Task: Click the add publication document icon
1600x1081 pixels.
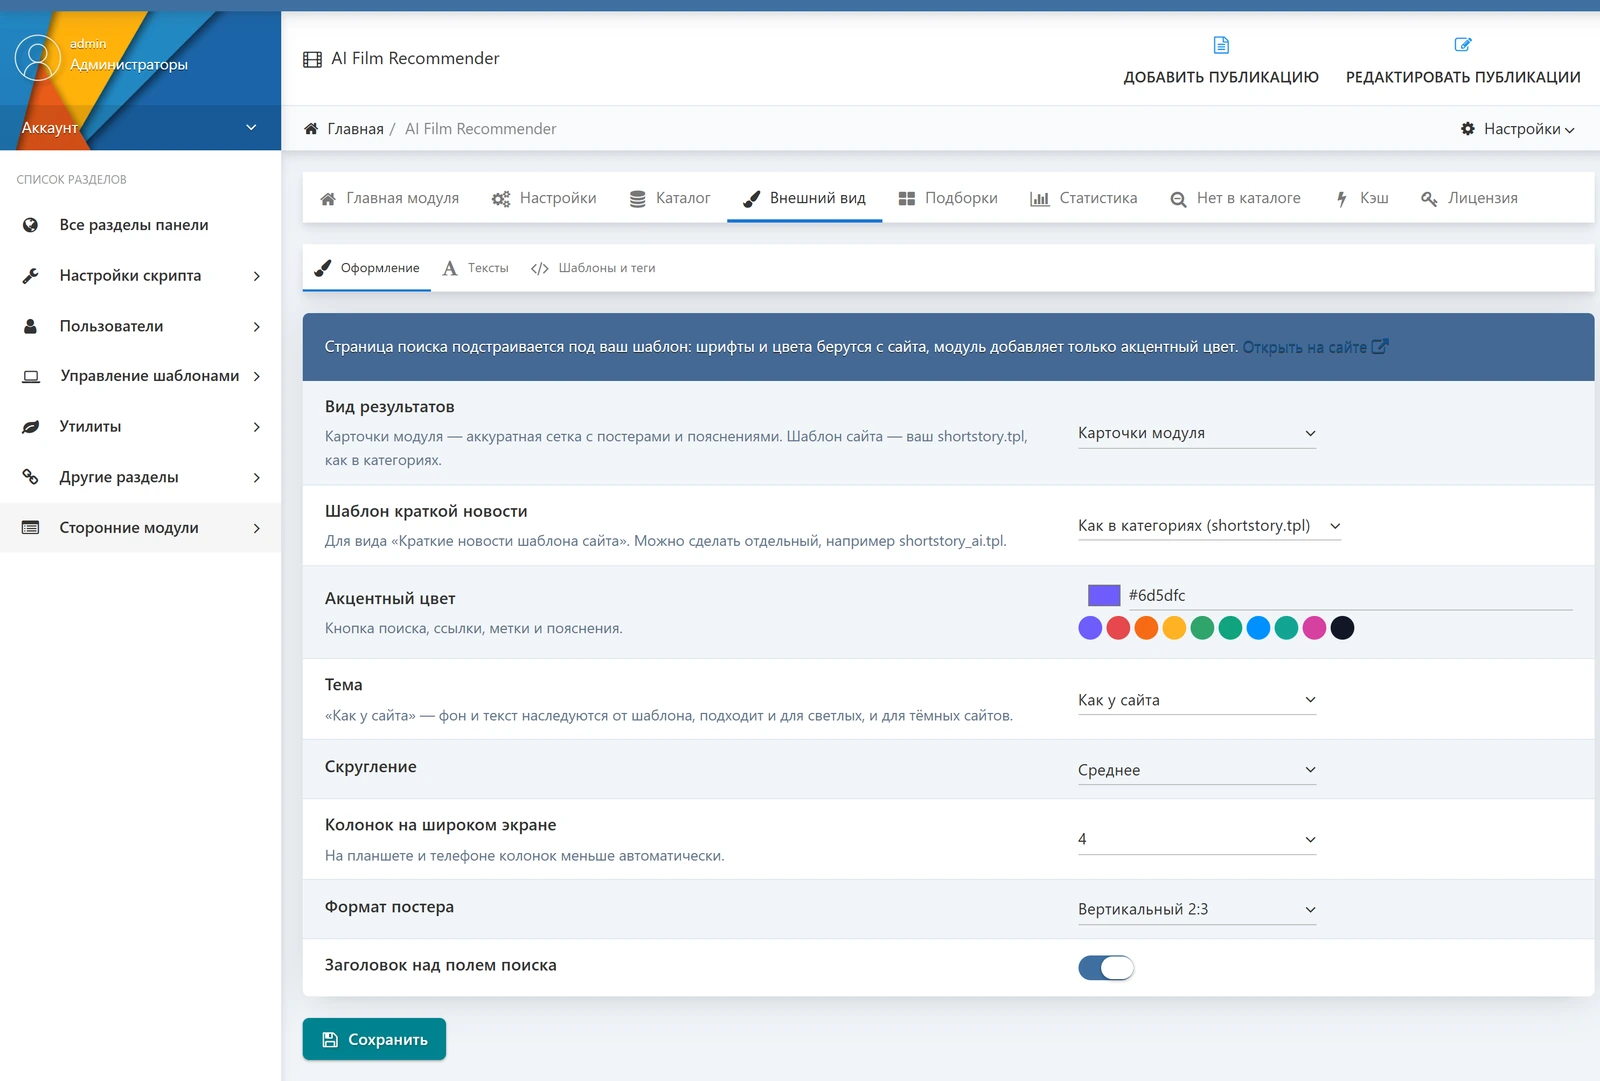Action: coord(1221,45)
